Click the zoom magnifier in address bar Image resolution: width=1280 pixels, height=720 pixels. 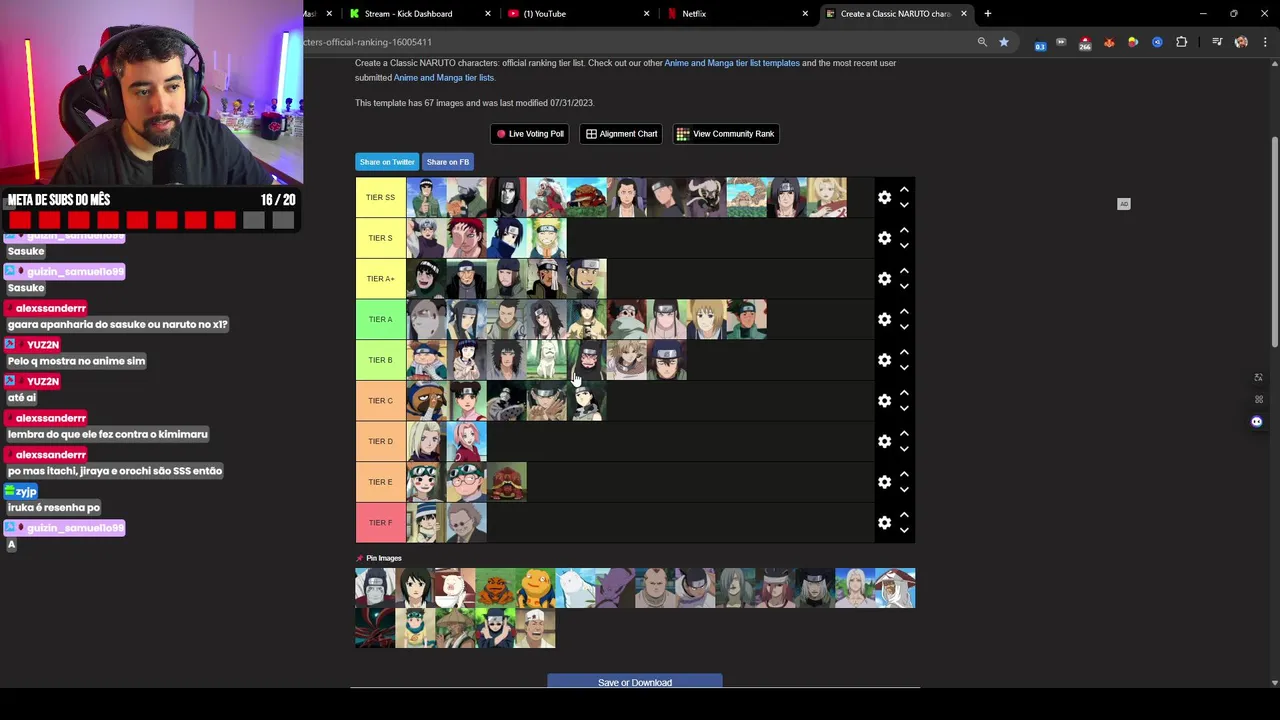tap(982, 42)
